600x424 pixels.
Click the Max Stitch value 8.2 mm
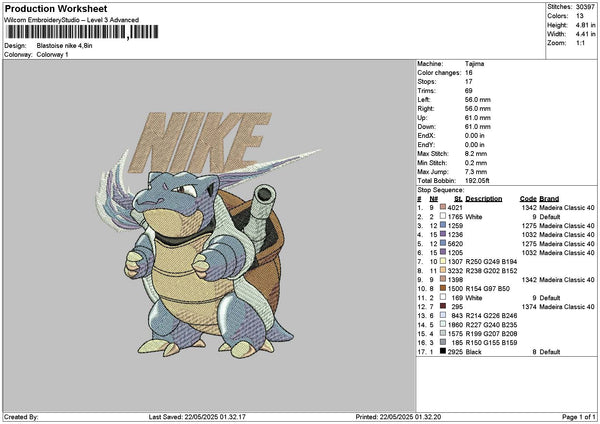pos(476,154)
